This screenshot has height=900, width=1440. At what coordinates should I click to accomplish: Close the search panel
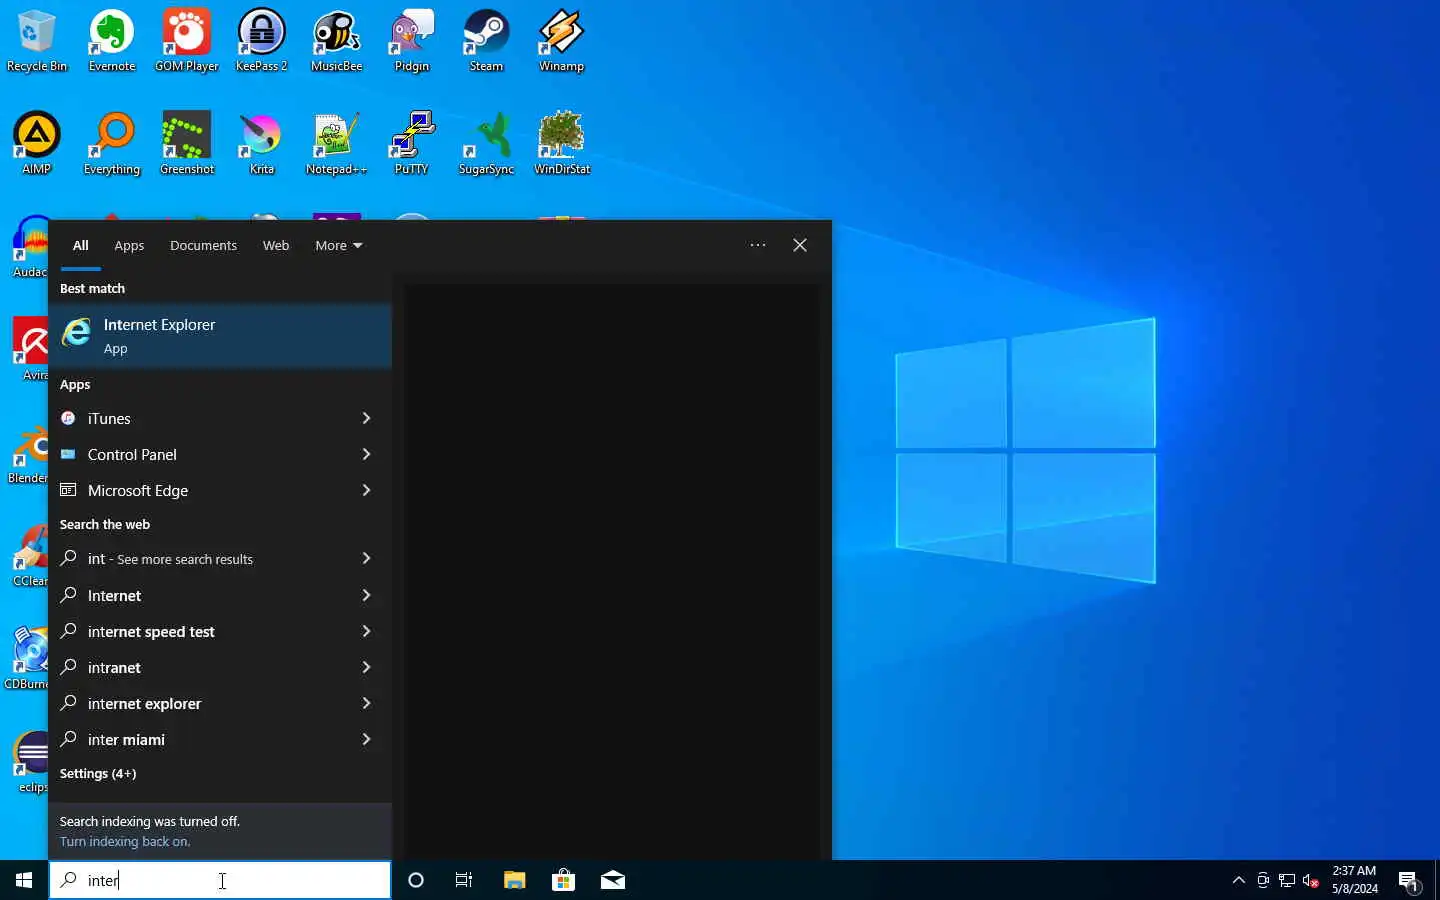click(x=800, y=245)
